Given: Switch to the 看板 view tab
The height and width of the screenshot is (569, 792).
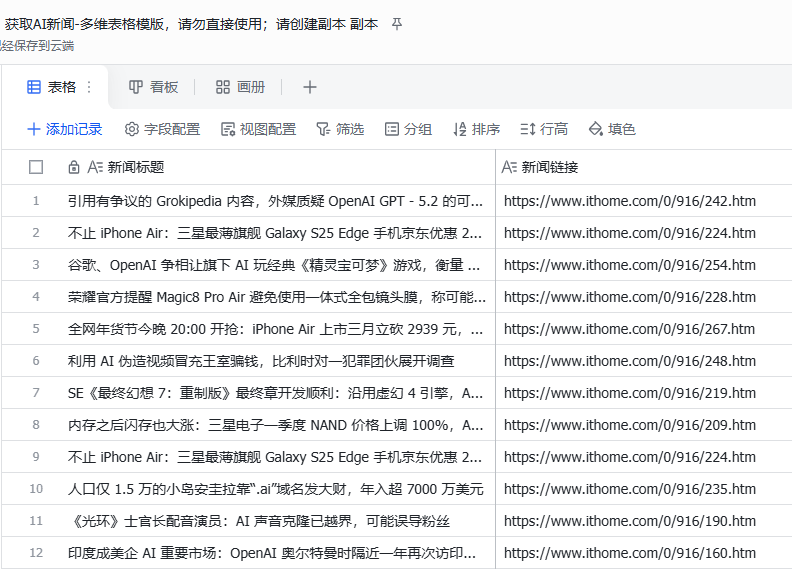Looking at the screenshot, I should [154, 87].
